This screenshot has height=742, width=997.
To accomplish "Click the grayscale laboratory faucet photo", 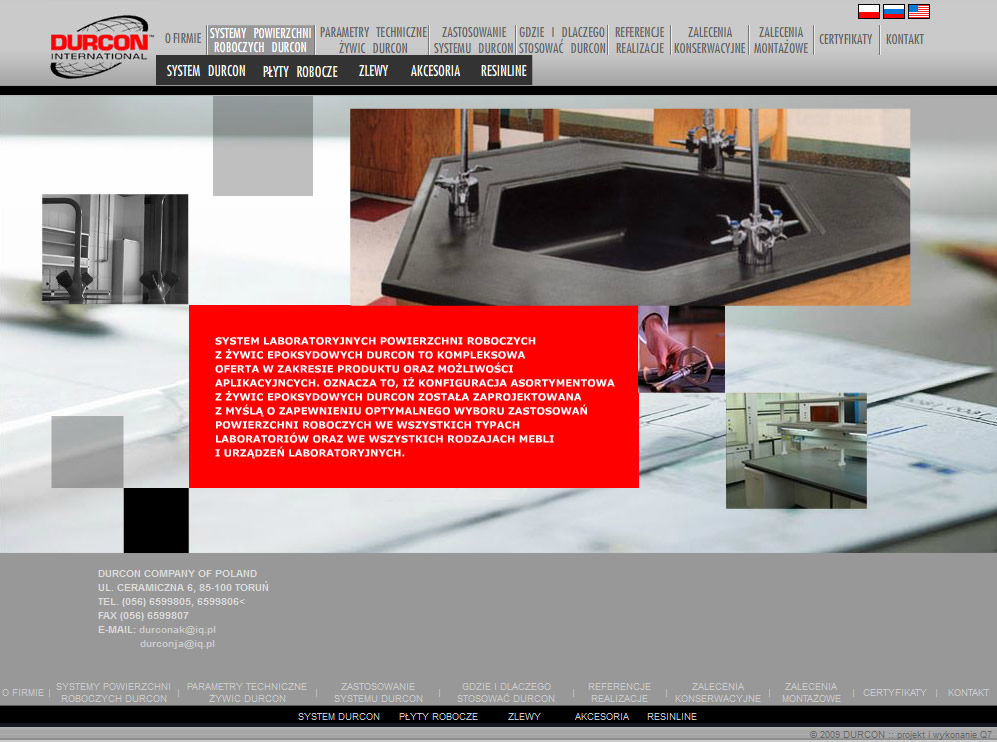I will [x=115, y=249].
